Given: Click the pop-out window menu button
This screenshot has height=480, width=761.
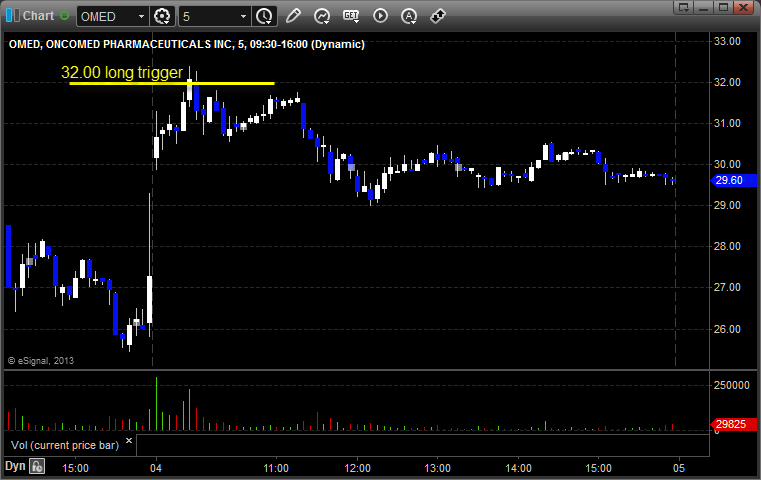Looking at the screenshot, I should coord(683,7).
